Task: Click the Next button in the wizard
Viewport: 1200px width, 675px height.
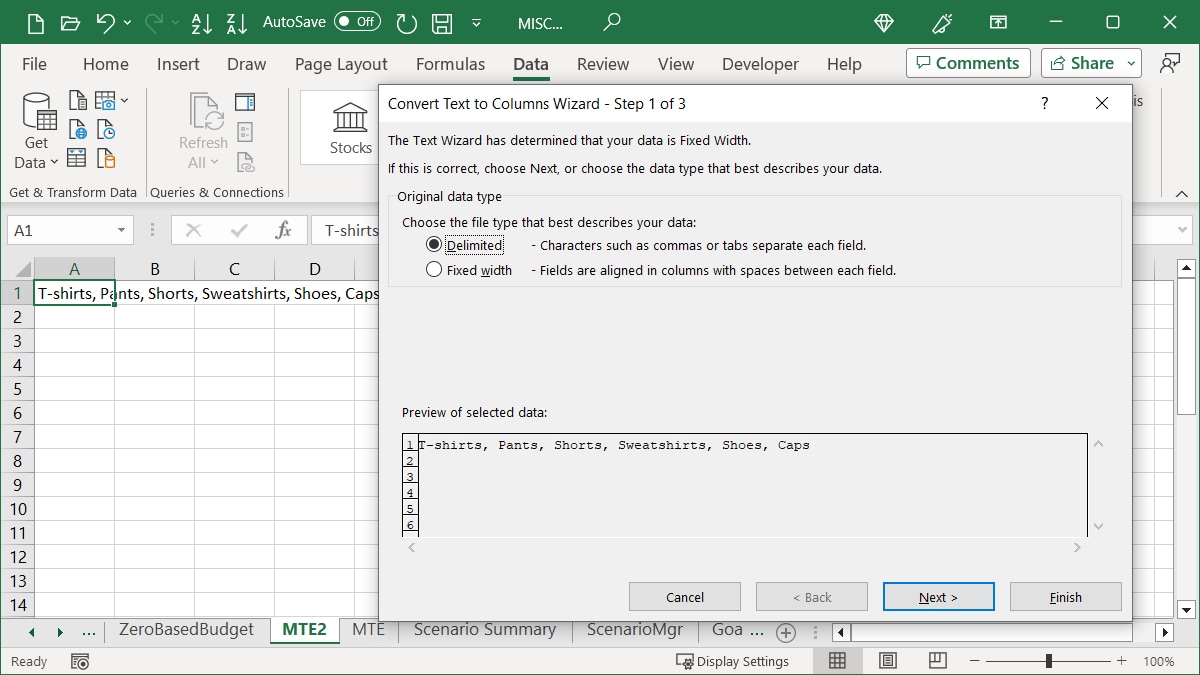Action: (x=938, y=596)
